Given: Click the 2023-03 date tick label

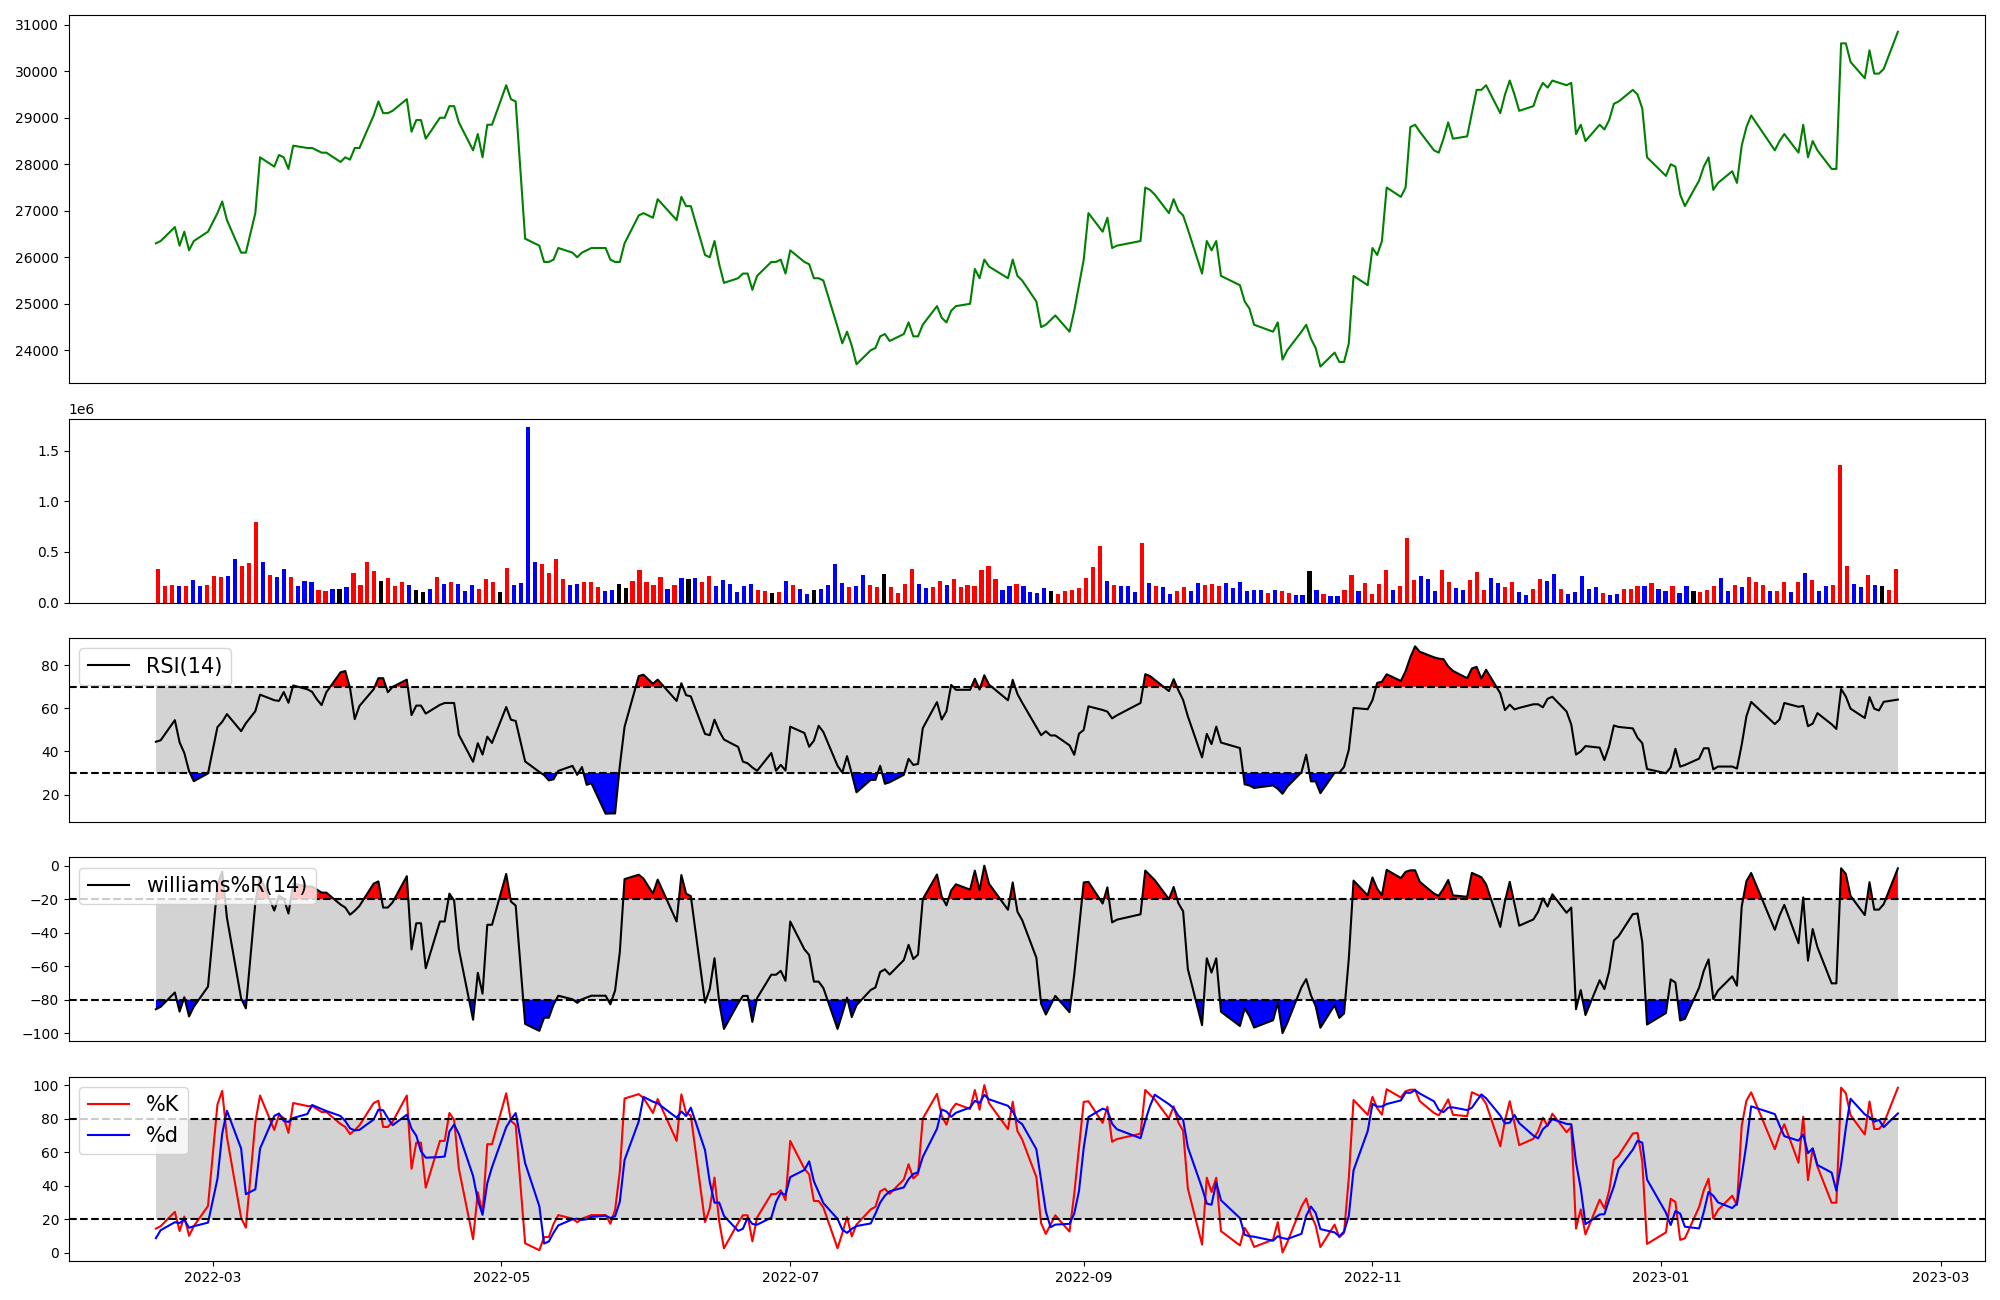Looking at the screenshot, I should tap(1940, 1277).
